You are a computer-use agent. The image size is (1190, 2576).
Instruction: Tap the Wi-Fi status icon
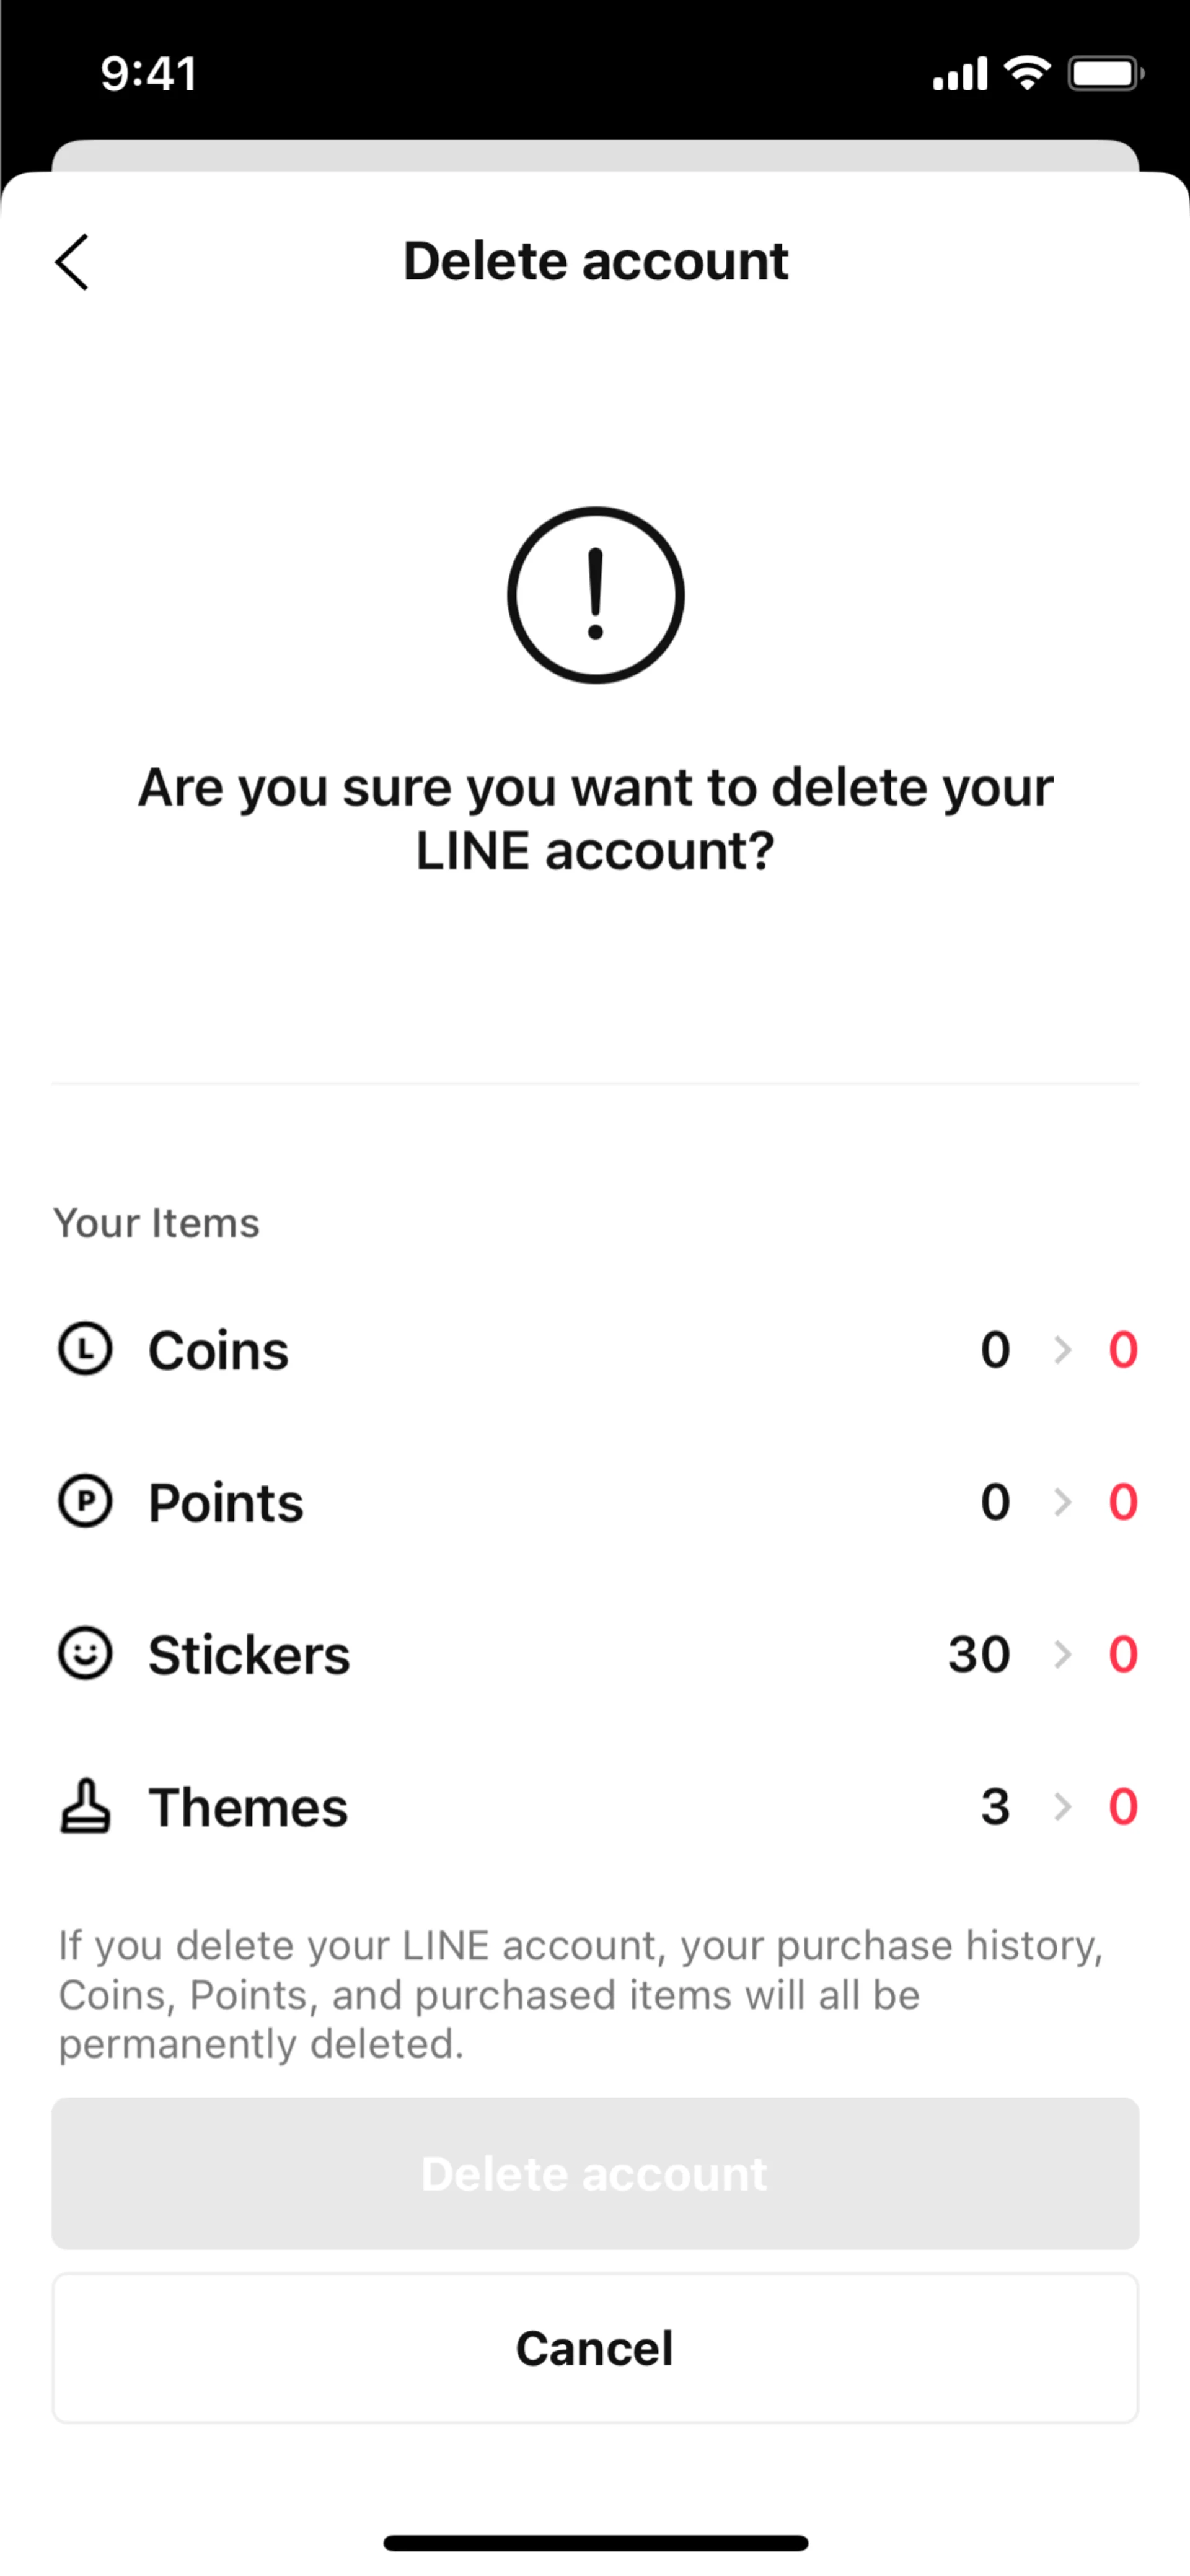[x=1027, y=73]
